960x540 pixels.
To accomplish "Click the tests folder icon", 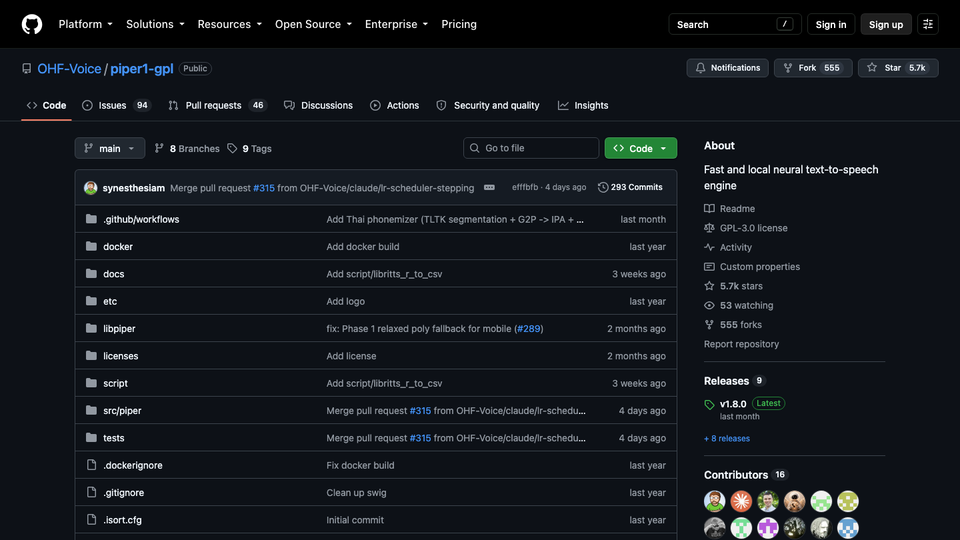I will pos(91,438).
